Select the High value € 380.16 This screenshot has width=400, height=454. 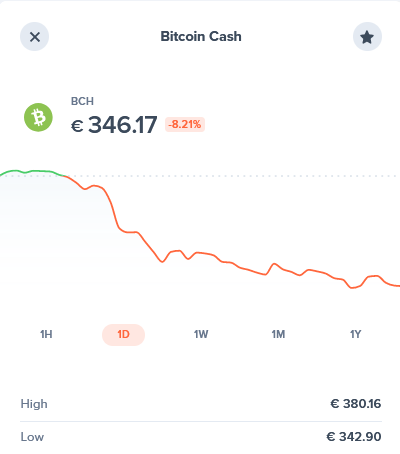click(356, 404)
